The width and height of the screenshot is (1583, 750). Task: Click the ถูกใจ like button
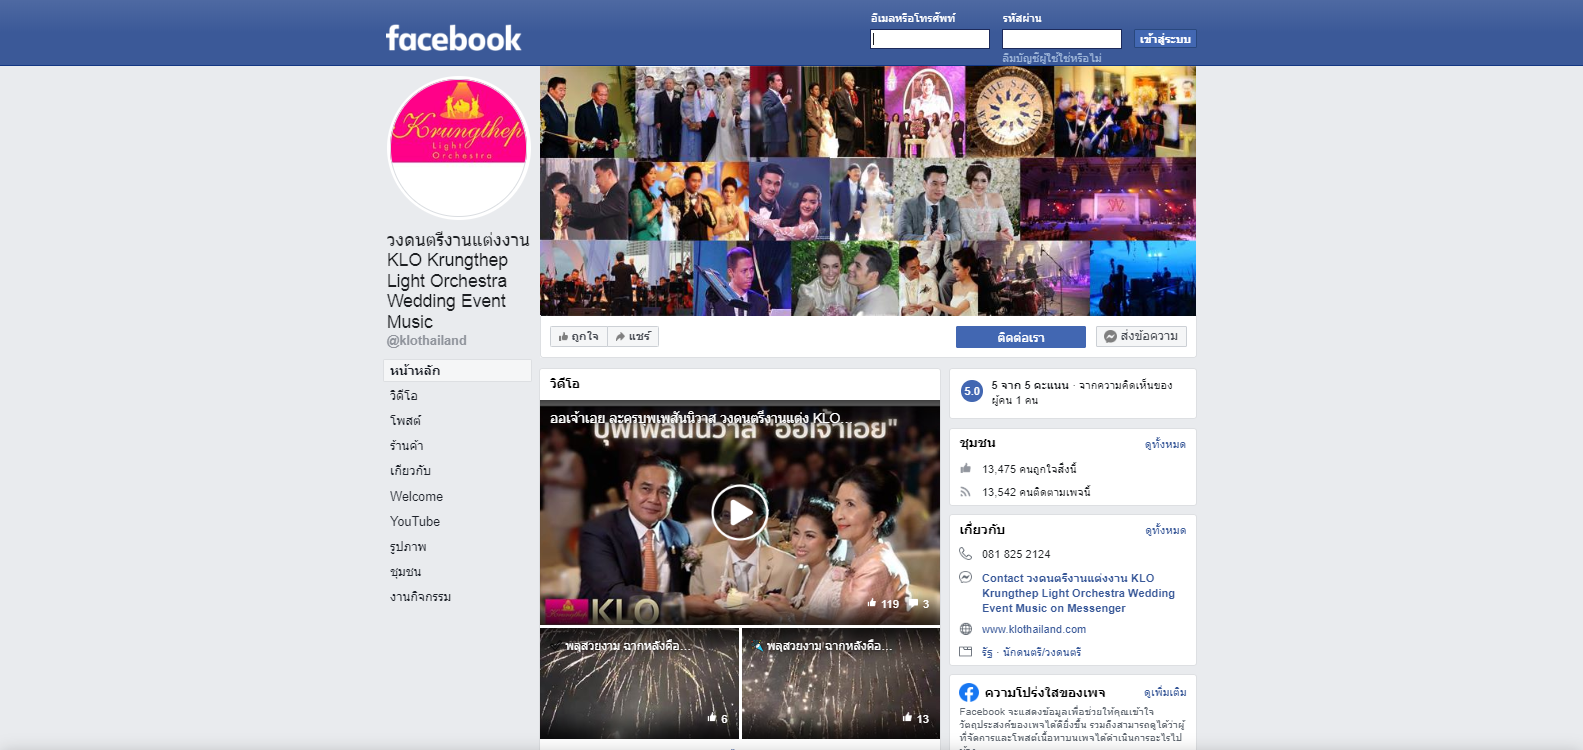point(579,337)
